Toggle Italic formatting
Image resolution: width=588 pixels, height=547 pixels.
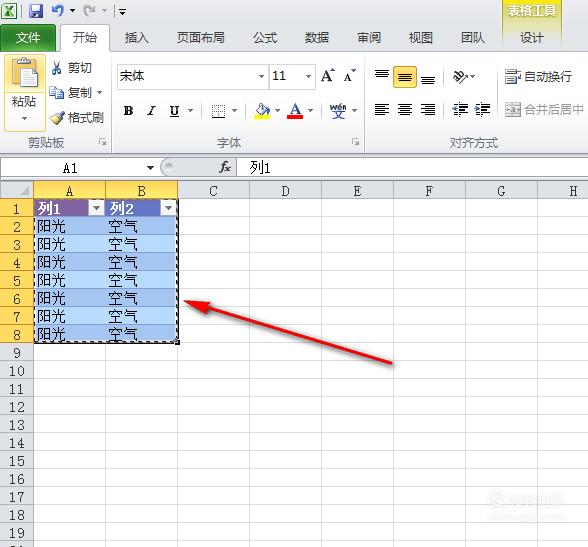(x=151, y=111)
